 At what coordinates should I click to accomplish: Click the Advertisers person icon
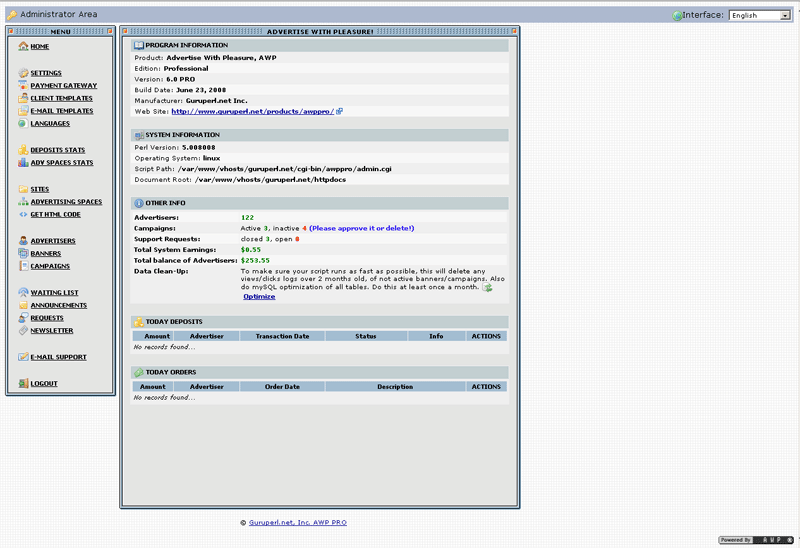[x=23, y=240]
